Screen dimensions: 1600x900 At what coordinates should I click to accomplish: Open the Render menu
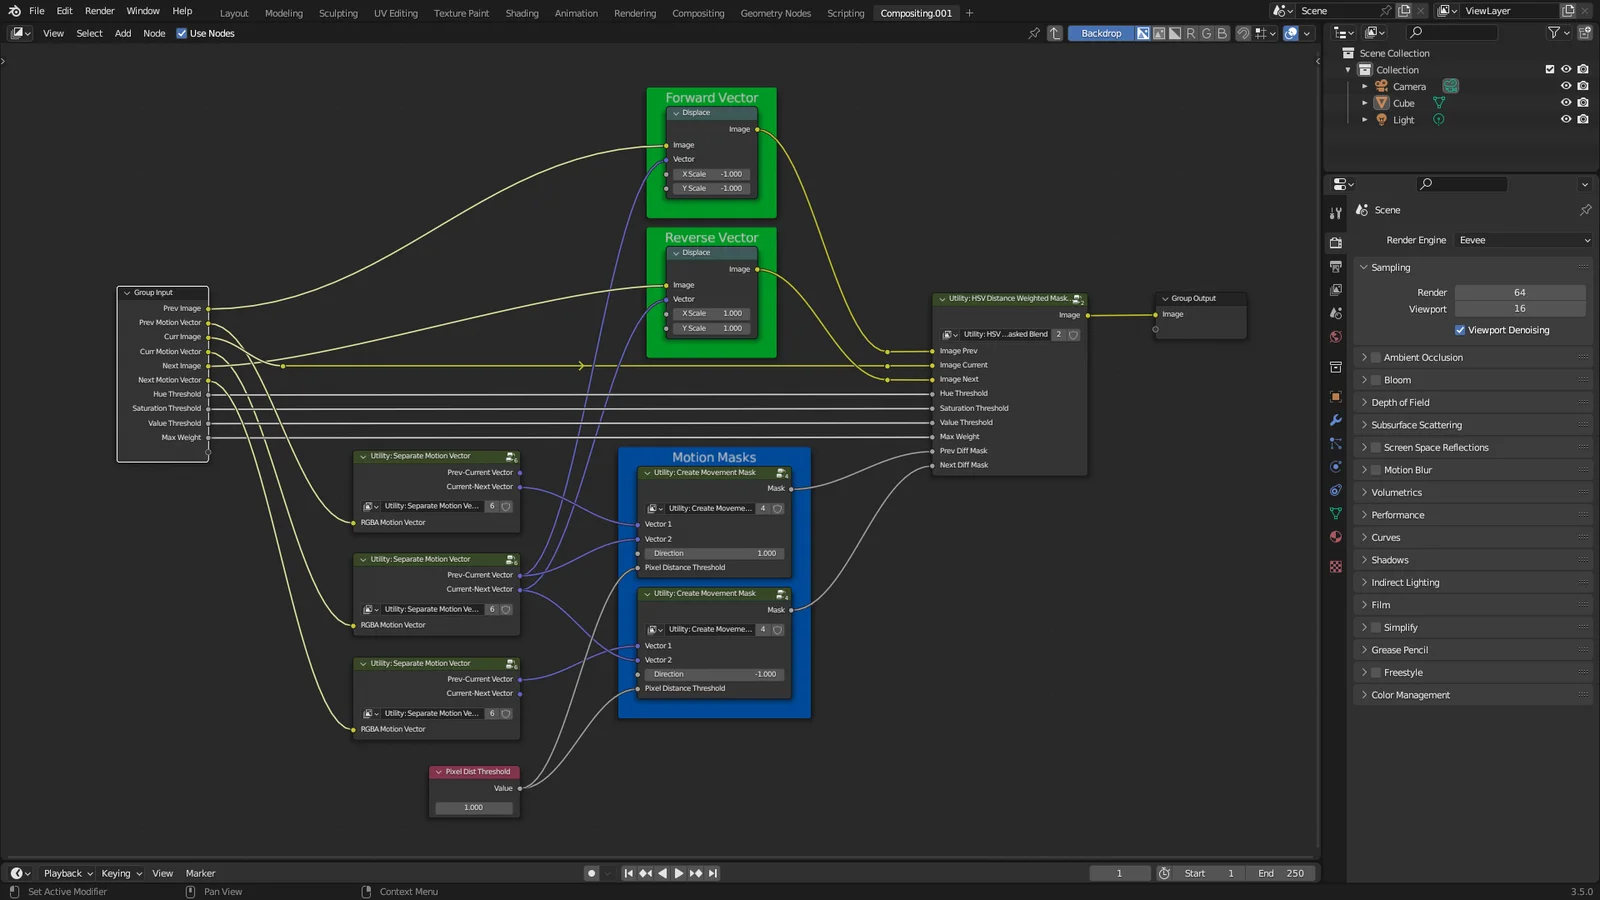[x=99, y=11]
